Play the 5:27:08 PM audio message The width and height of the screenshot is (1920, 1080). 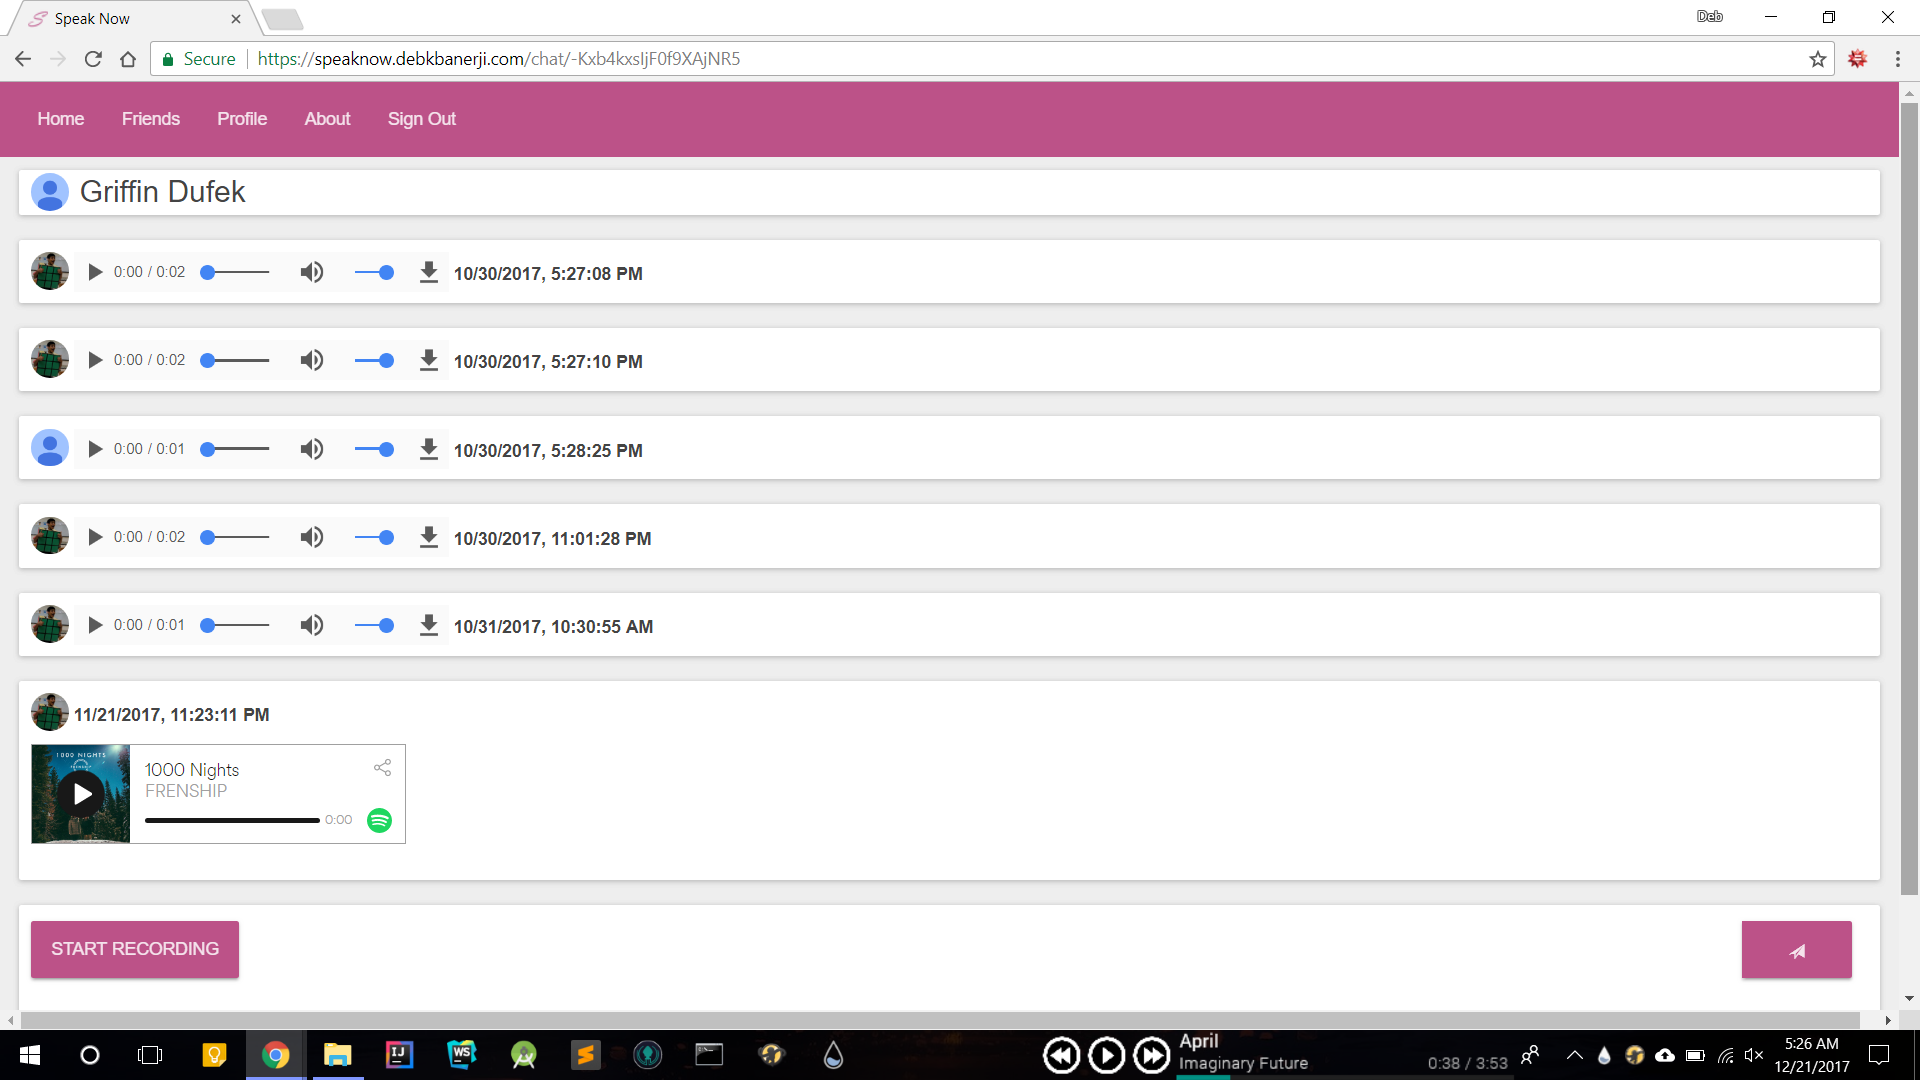[95, 272]
